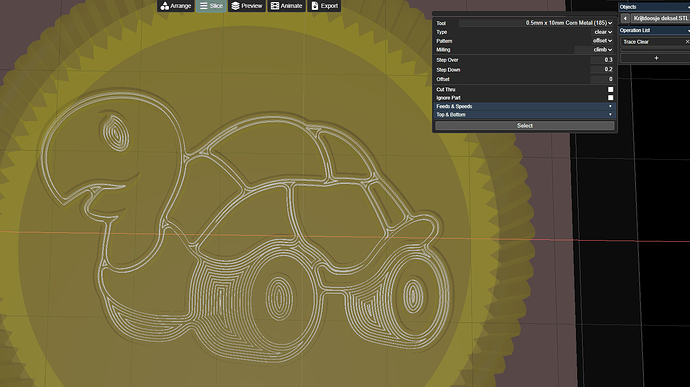Edit the Offset value field
The height and width of the screenshot is (387, 690).
pos(602,79)
